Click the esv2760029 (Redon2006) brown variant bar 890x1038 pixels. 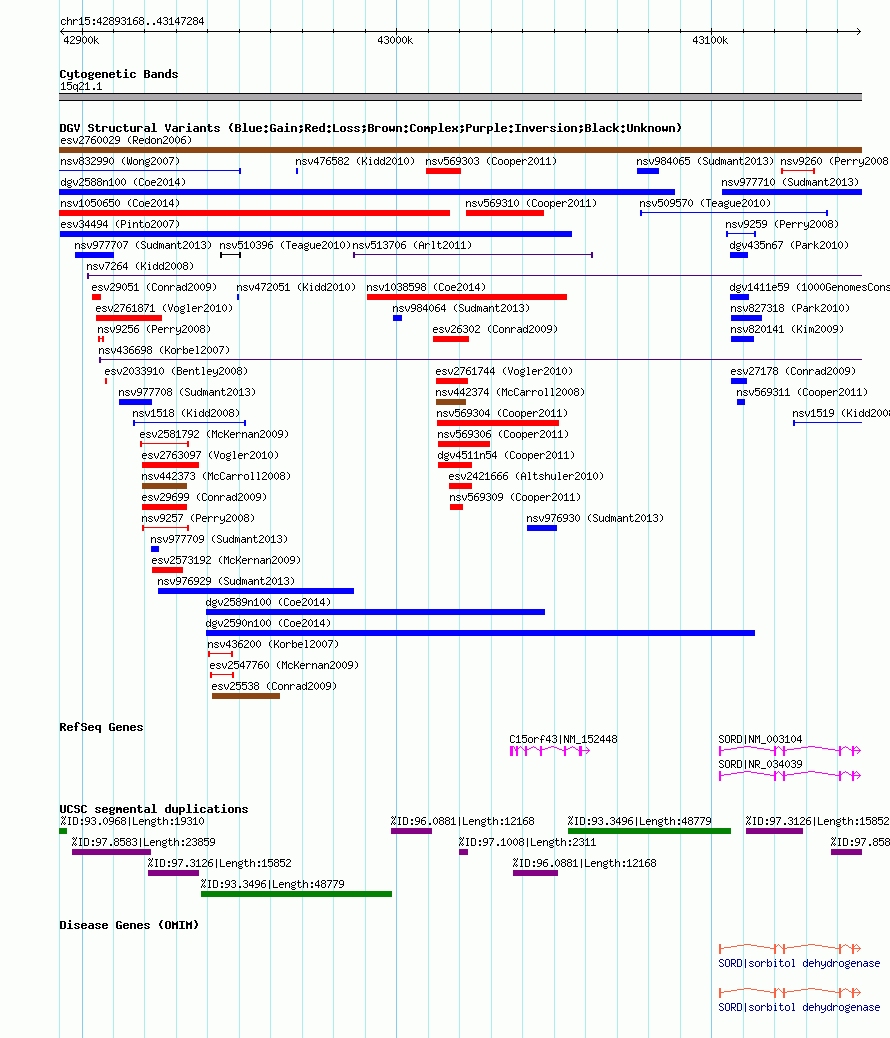point(460,150)
